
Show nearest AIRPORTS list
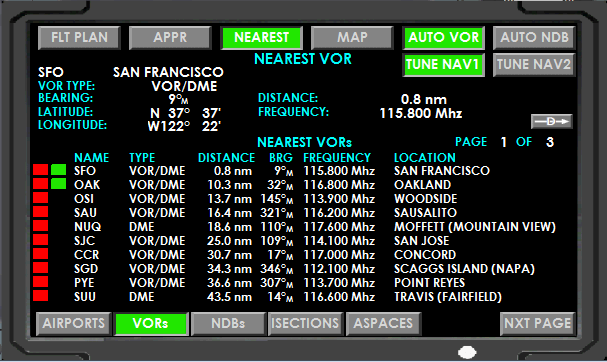coord(74,324)
